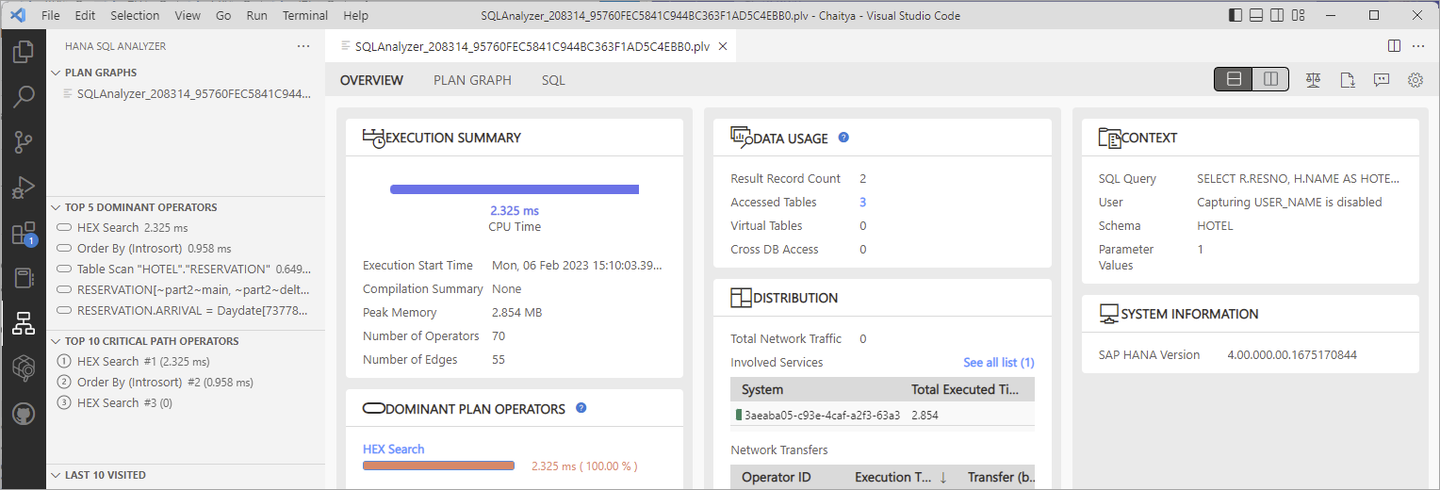This screenshot has width=1440, height=490.
Task: Switch to side-by-side columns layout toggle
Action: click(x=1270, y=80)
